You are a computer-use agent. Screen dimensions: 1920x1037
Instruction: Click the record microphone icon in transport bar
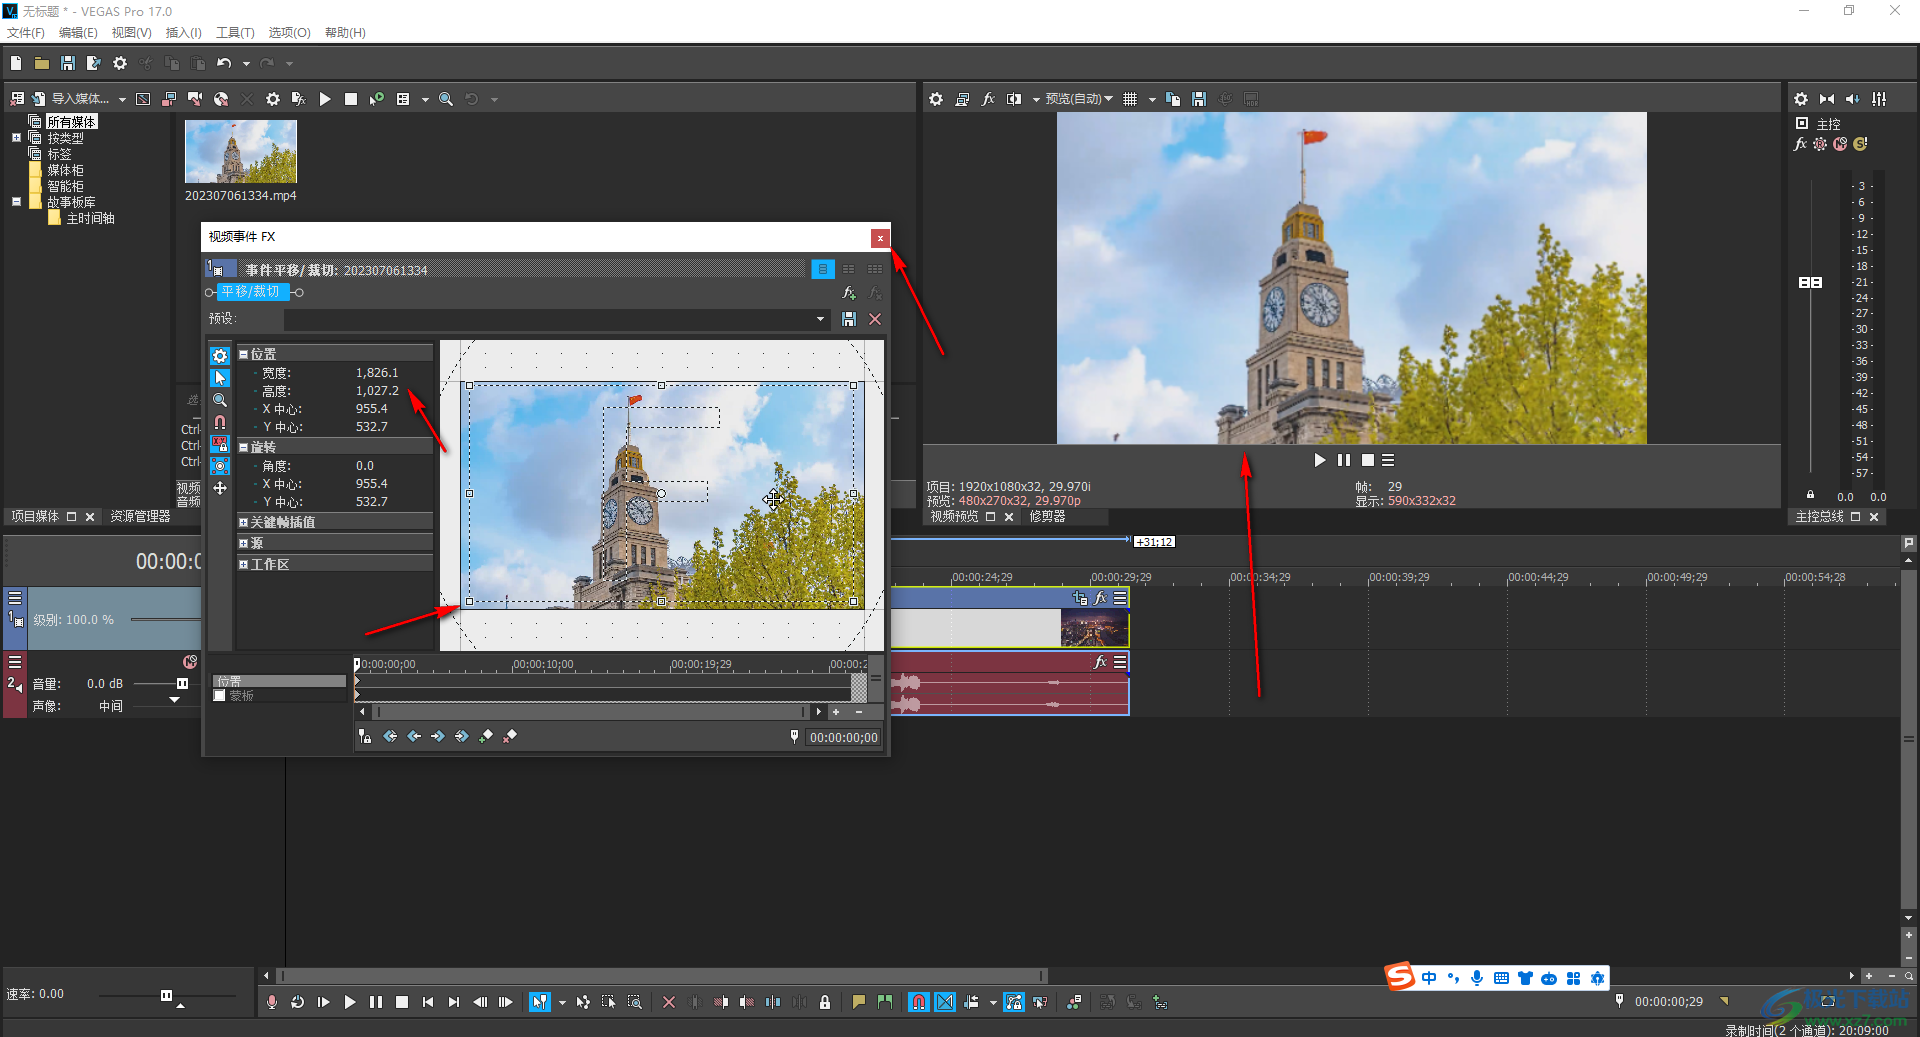(272, 1002)
